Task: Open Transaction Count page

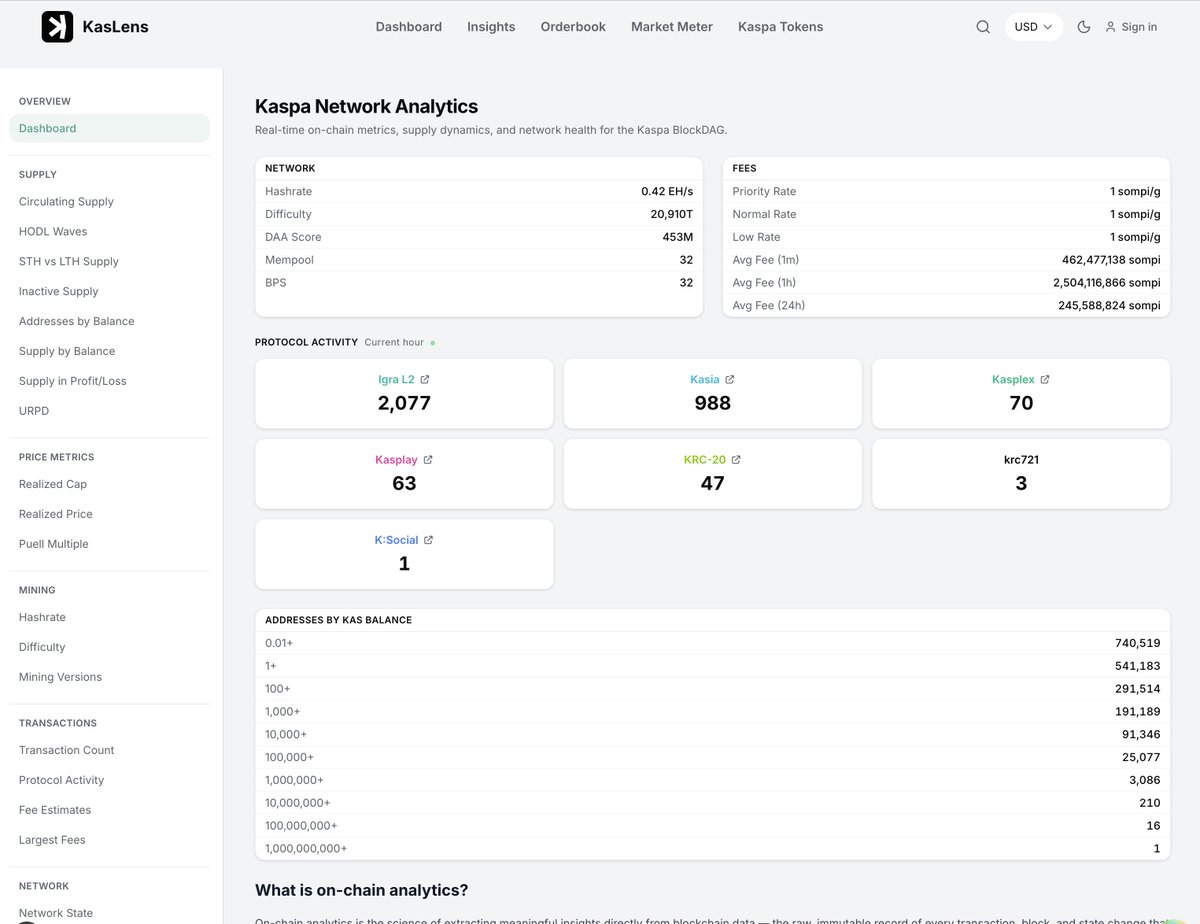Action: pos(67,750)
